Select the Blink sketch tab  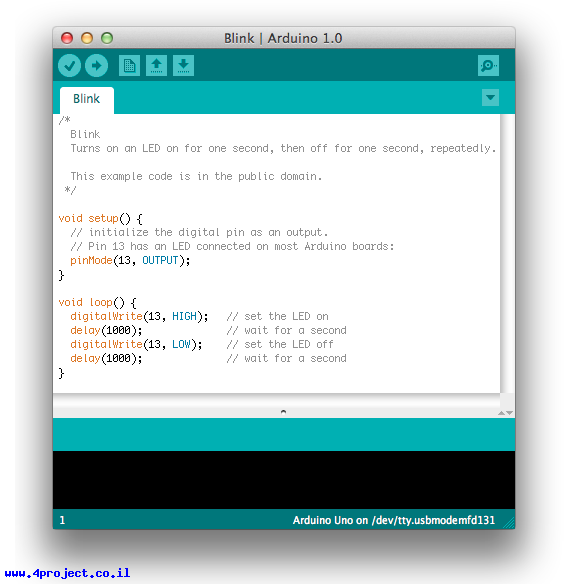tap(87, 99)
